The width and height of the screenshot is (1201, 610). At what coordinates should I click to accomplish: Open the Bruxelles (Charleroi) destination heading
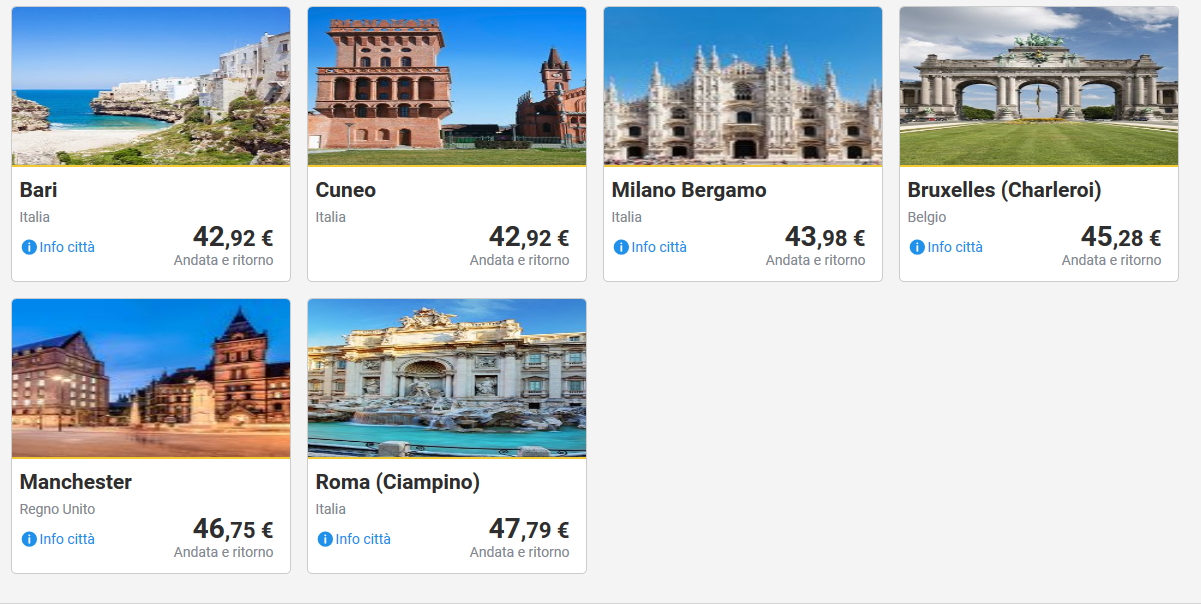[1004, 190]
